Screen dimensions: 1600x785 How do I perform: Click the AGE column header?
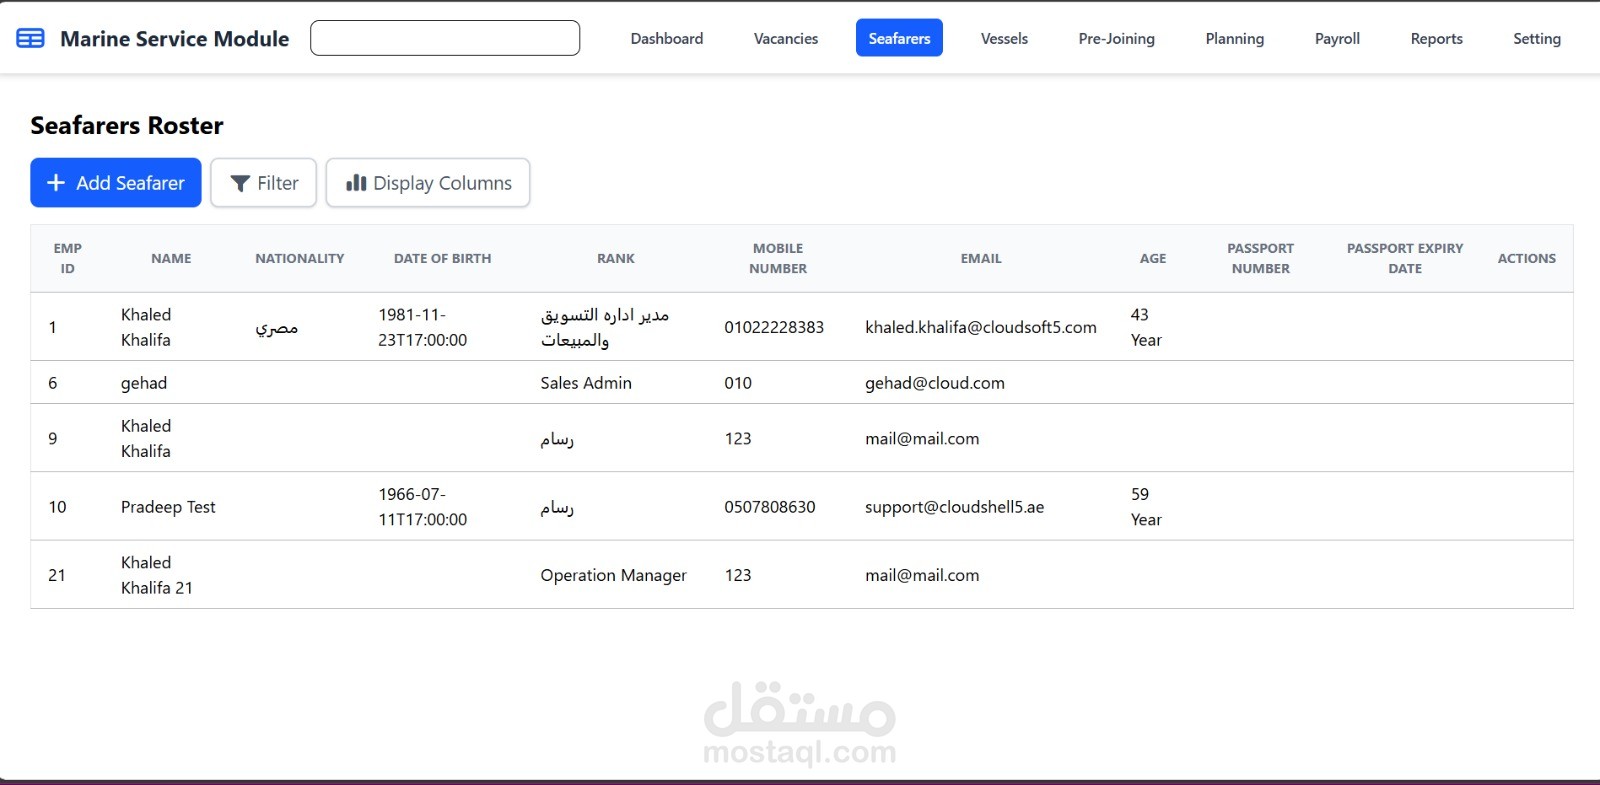[1153, 258]
